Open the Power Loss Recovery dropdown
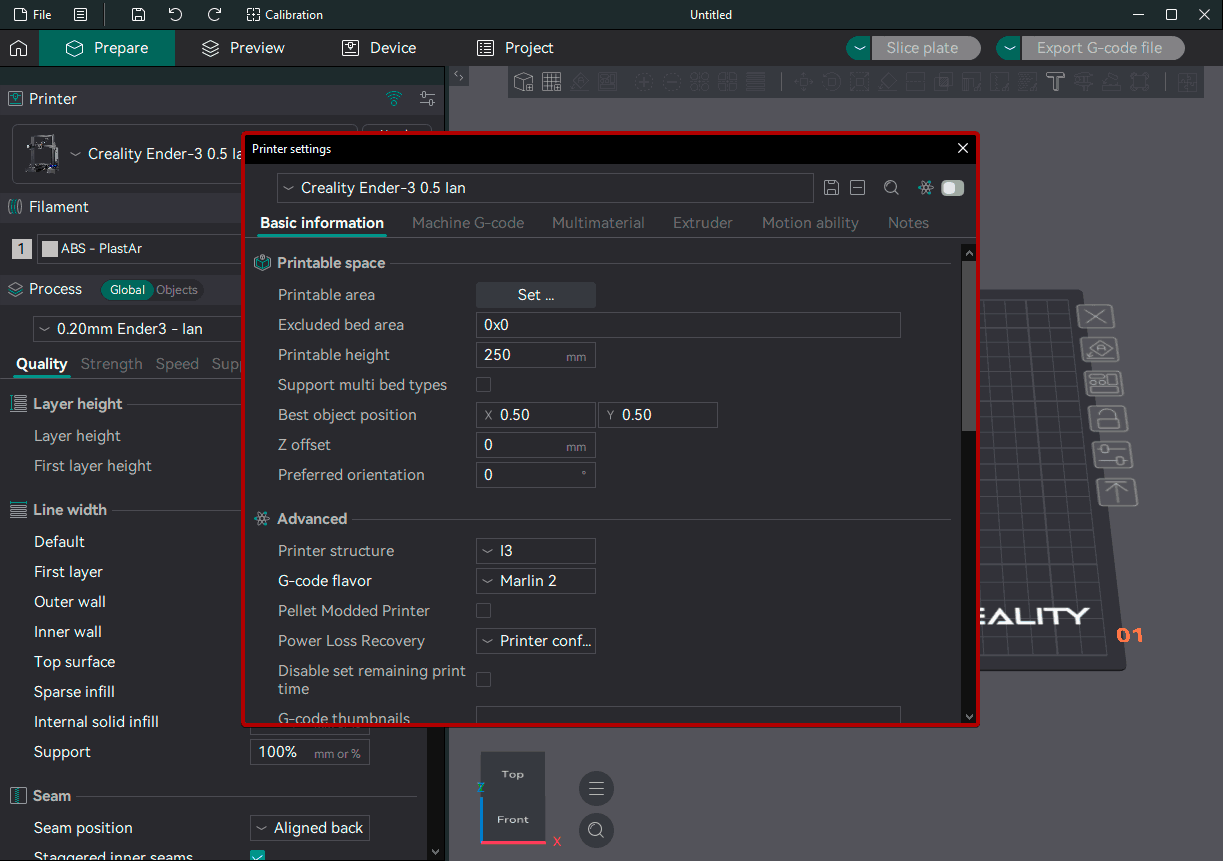Screen dimensions: 1223x861 536,641
